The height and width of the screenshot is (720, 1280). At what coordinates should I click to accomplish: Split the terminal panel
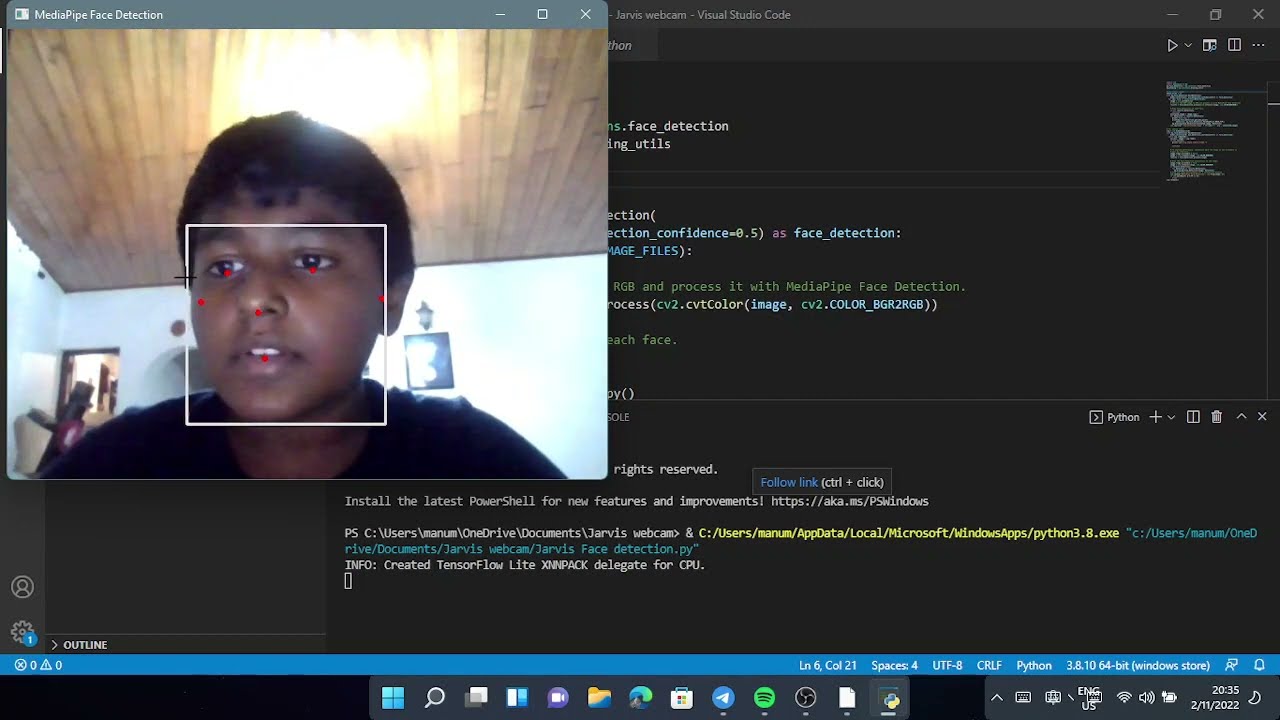point(1193,417)
